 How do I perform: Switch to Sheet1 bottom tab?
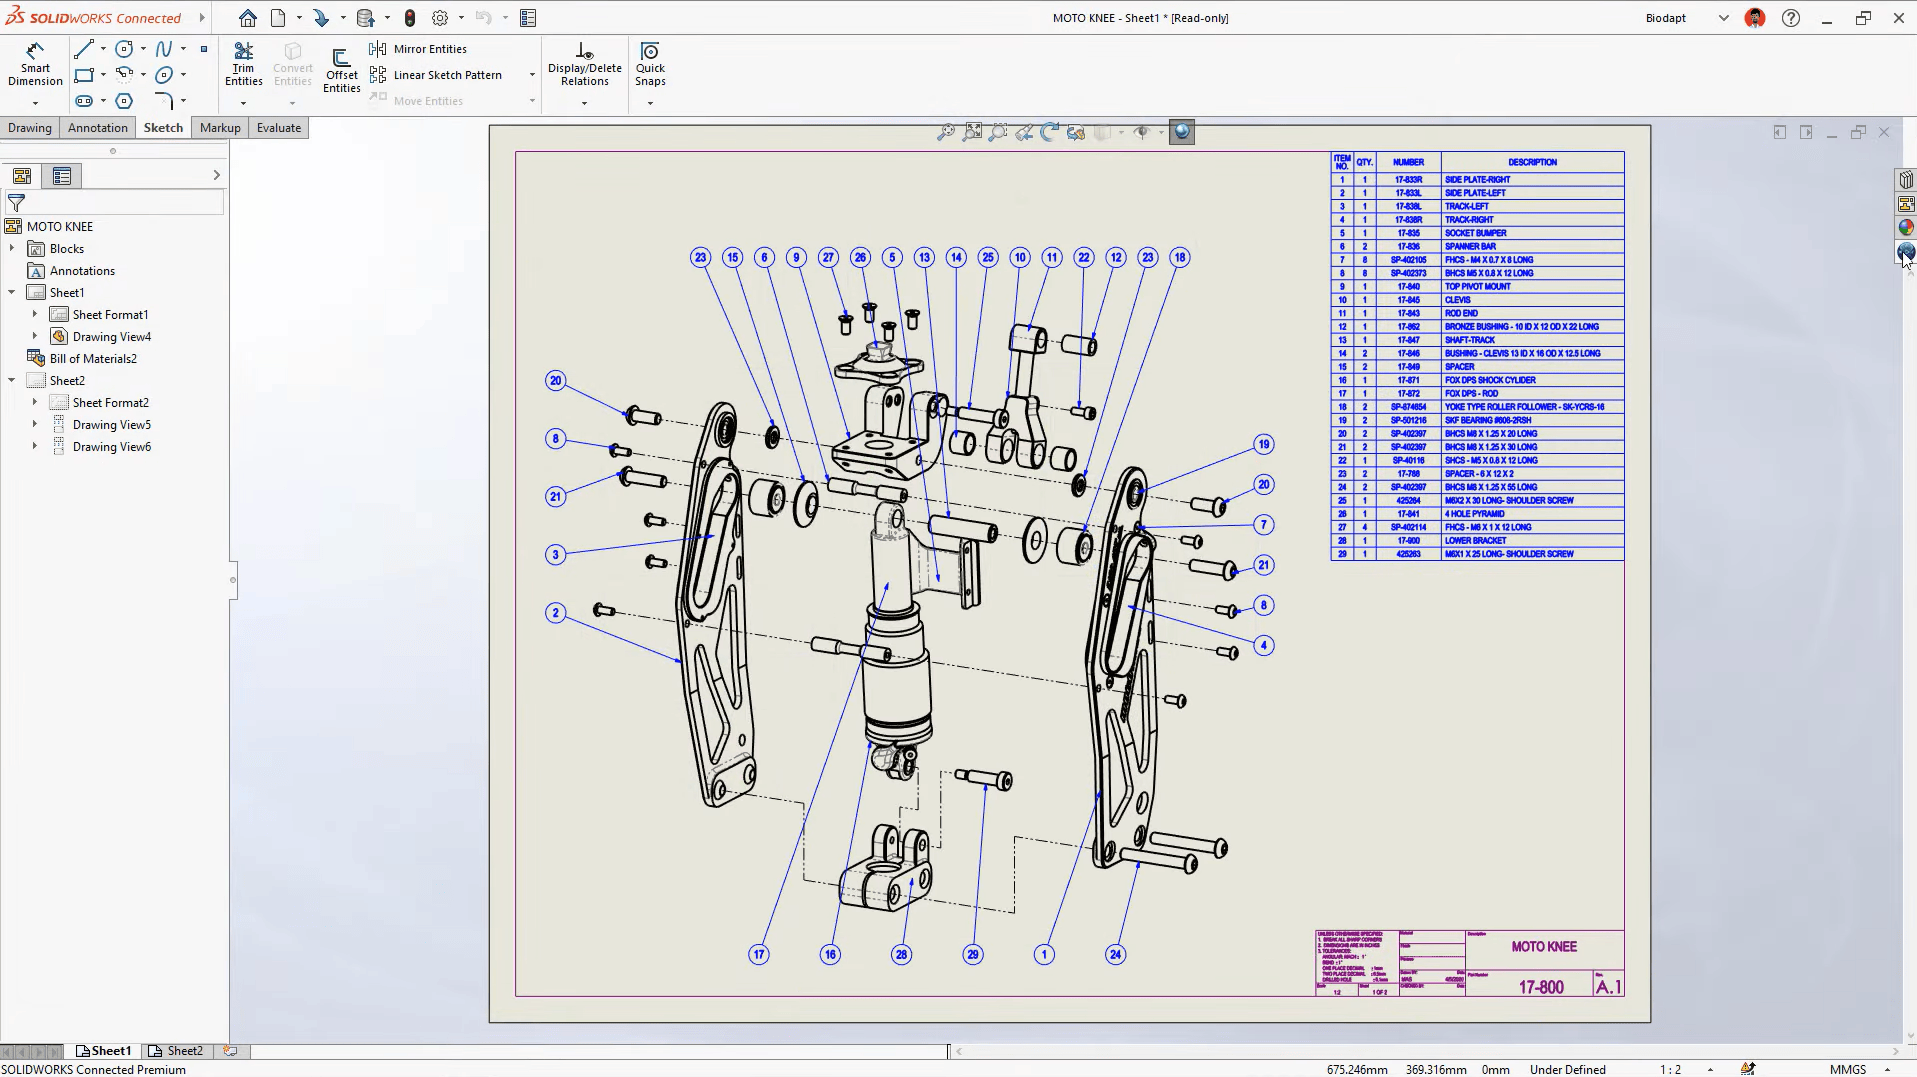click(104, 1051)
